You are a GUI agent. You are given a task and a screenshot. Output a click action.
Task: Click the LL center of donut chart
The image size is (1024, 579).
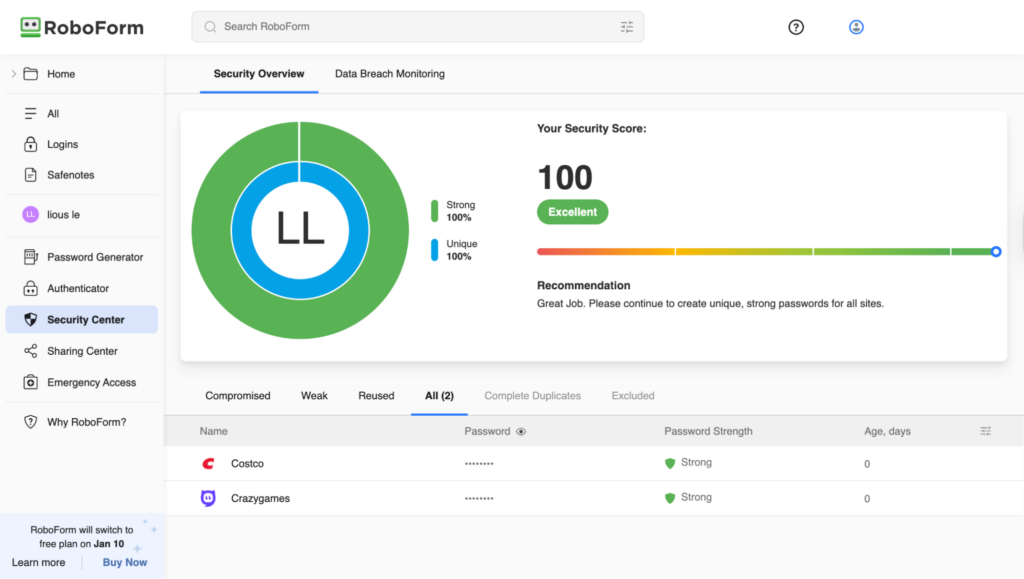click(300, 229)
